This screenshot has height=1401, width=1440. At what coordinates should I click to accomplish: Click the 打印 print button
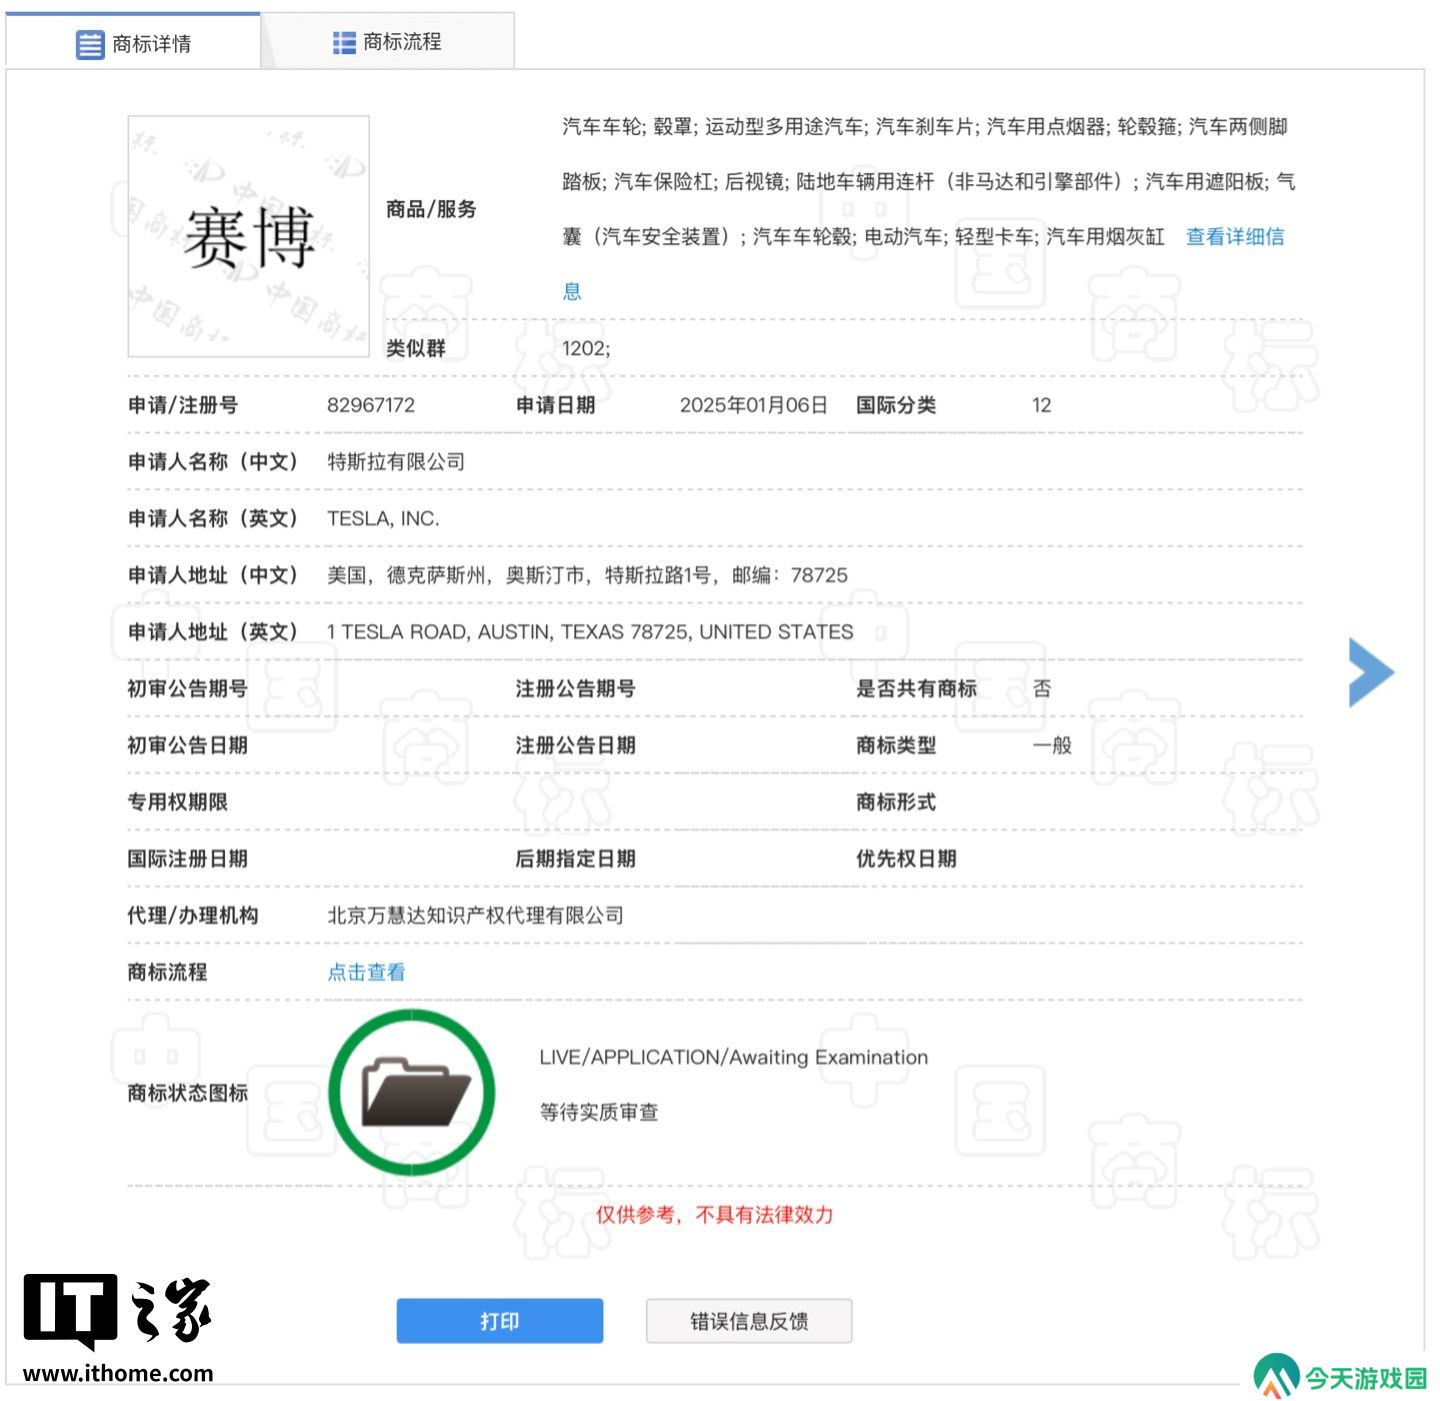(500, 1321)
